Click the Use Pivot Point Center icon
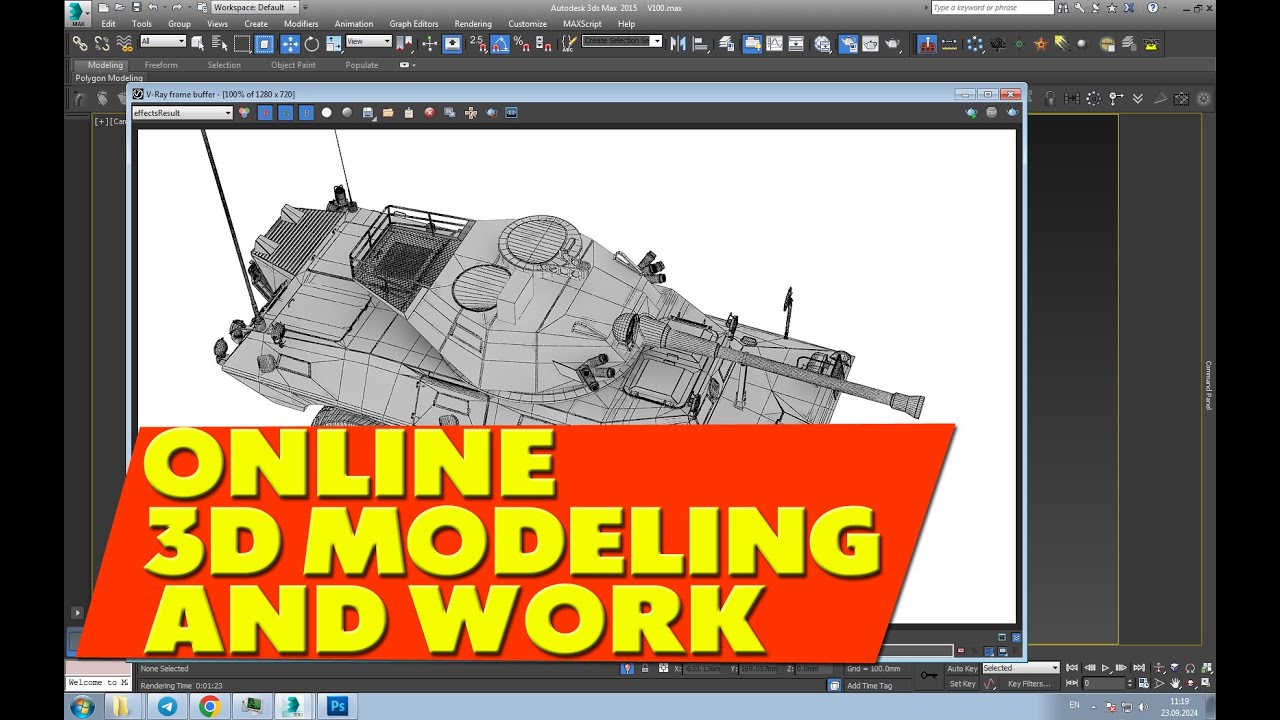The image size is (1280, 720). tap(406, 44)
